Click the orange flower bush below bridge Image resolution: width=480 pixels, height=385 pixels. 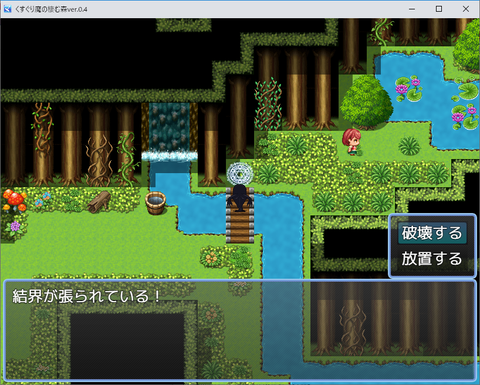(x=211, y=257)
